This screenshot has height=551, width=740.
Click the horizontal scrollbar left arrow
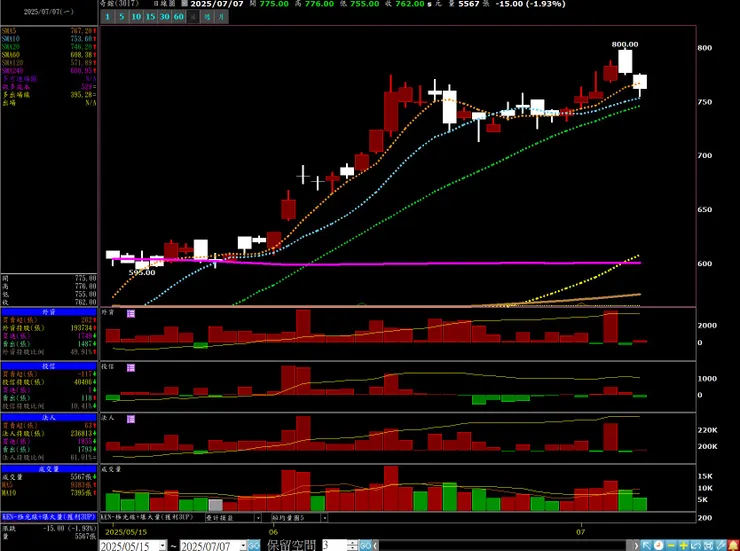pos(376,546)
